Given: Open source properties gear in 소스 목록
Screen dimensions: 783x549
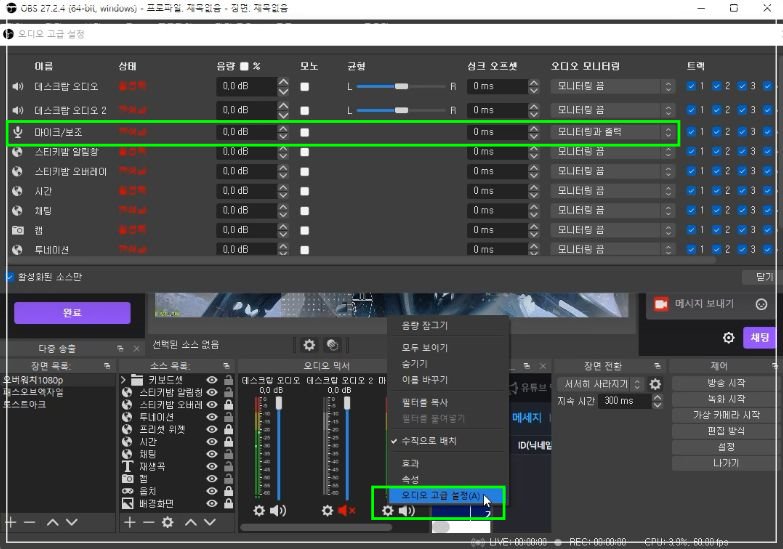Looking at the screenshot, I should point(168,523).
